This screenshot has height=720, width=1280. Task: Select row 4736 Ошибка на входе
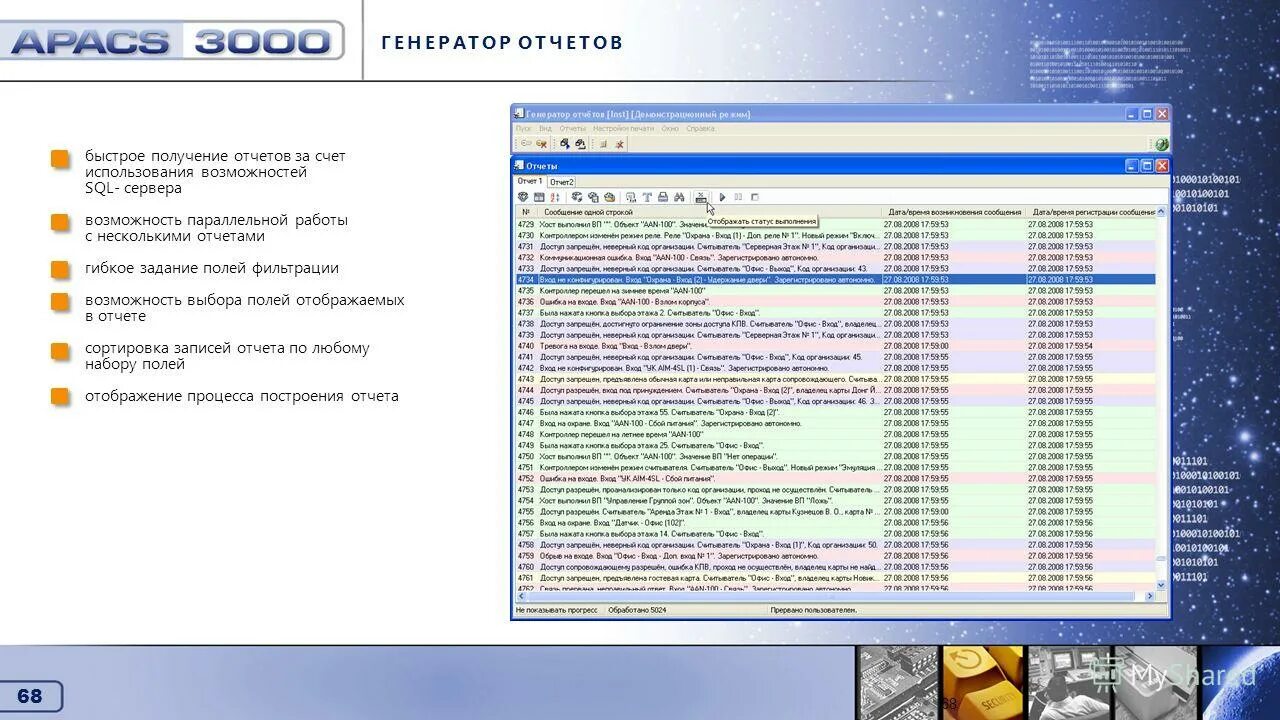point(835,302)
